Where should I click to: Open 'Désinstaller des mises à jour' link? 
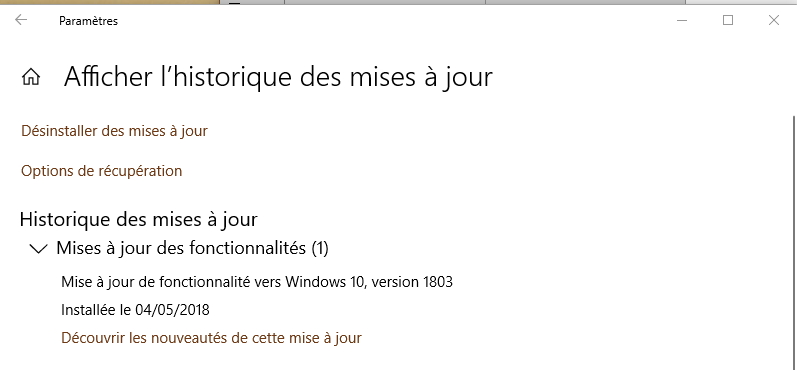point(114,131)
